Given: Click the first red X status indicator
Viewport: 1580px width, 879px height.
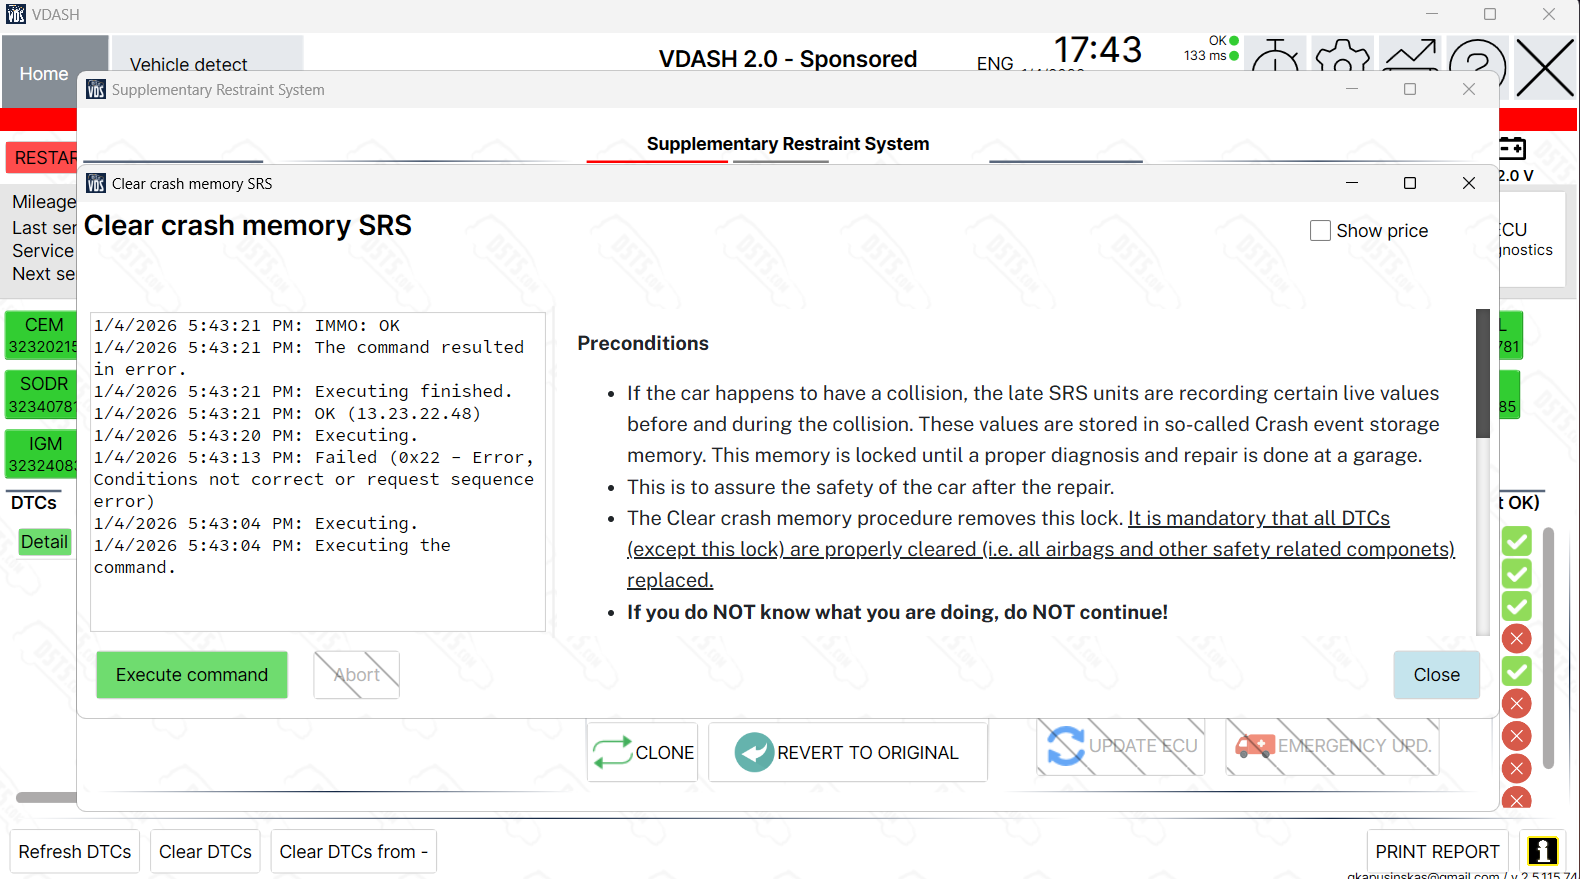Looking at the screenshot, I should 1517,638.
